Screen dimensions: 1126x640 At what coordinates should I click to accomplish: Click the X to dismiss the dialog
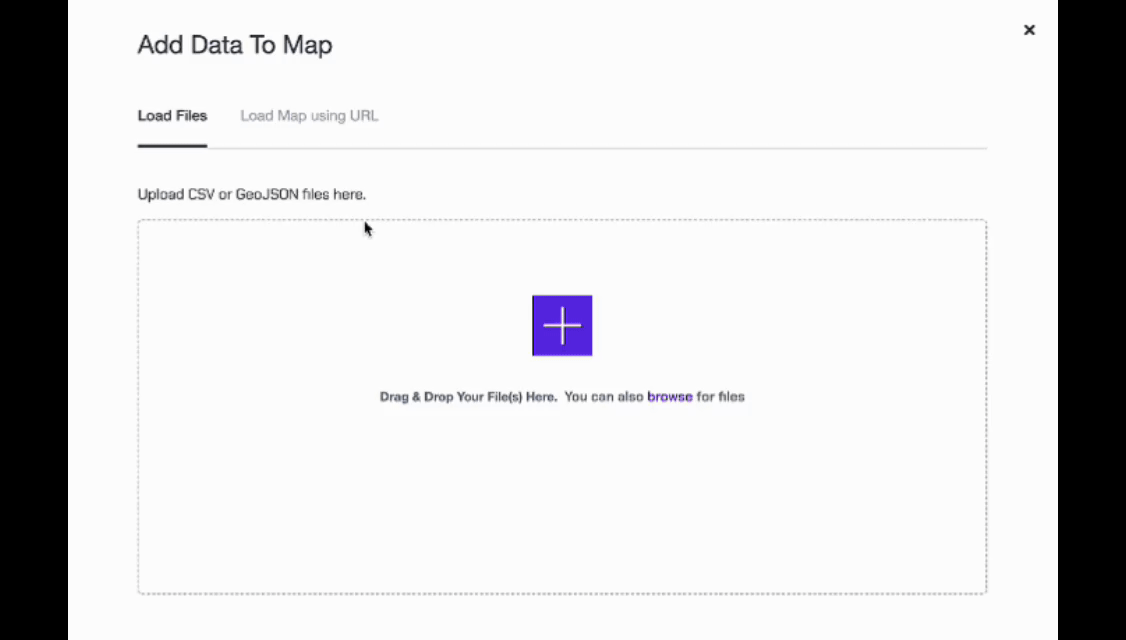(x=1029, y=30)
